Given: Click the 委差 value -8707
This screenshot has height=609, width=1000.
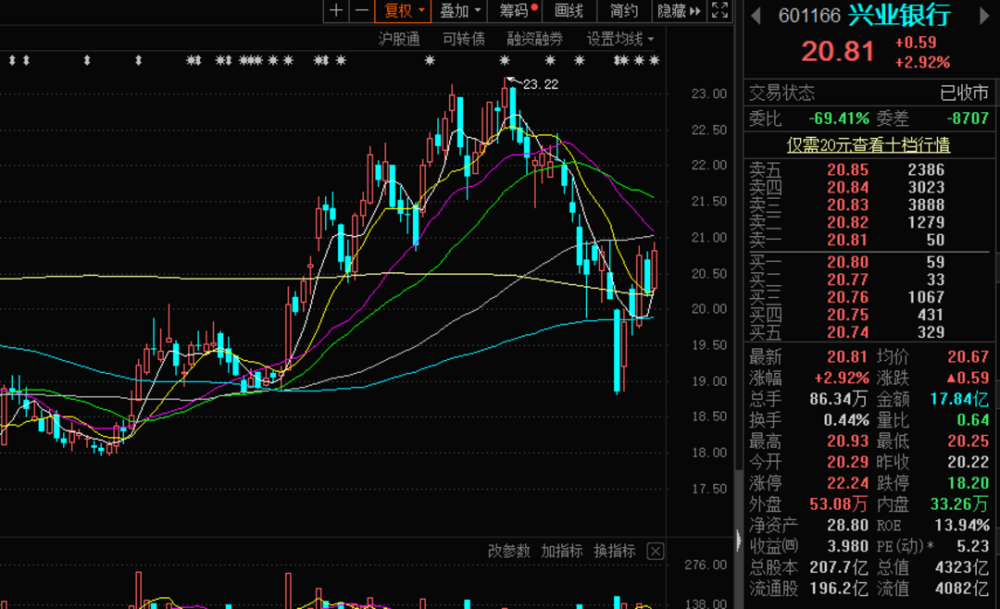Looking at the screenshot, I should point(967,119).
